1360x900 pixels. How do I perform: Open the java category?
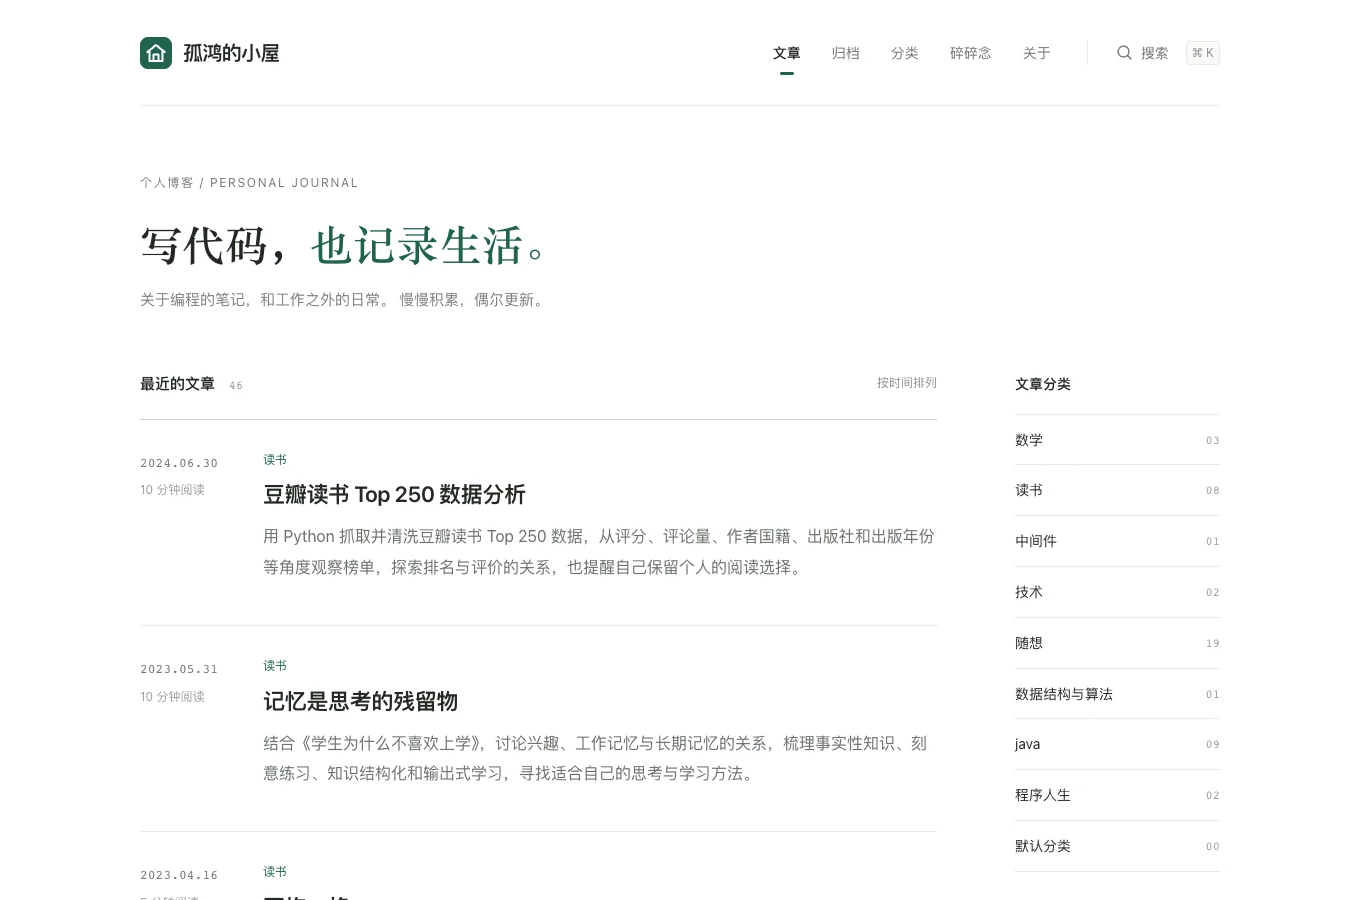[1117, 744]
